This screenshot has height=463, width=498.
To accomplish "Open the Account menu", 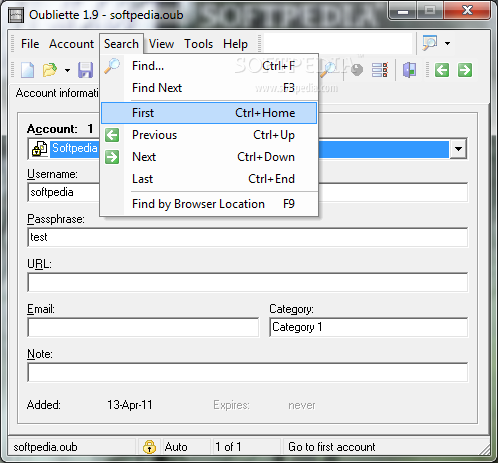I will click(x=72, y=44).
